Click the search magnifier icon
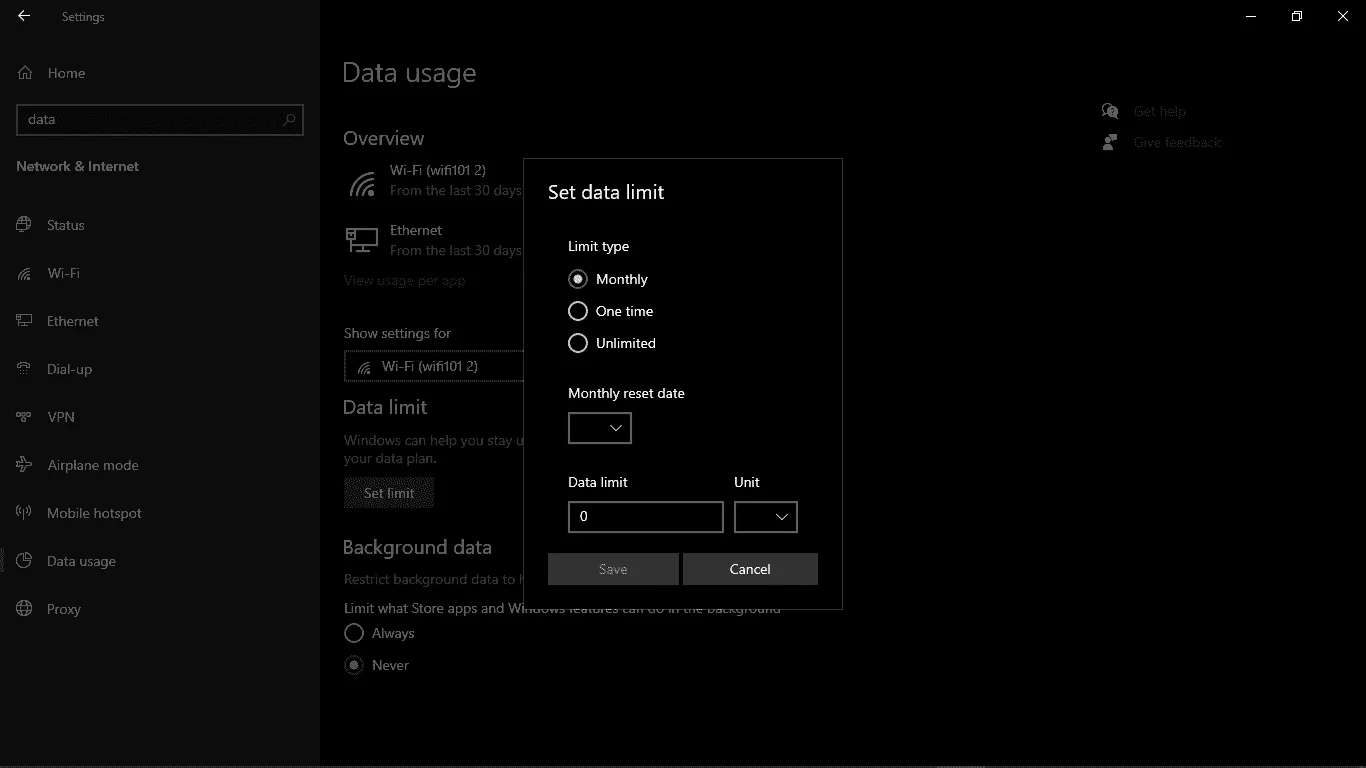The width and height of the screenshot is (1366, 768). point(289,119)
